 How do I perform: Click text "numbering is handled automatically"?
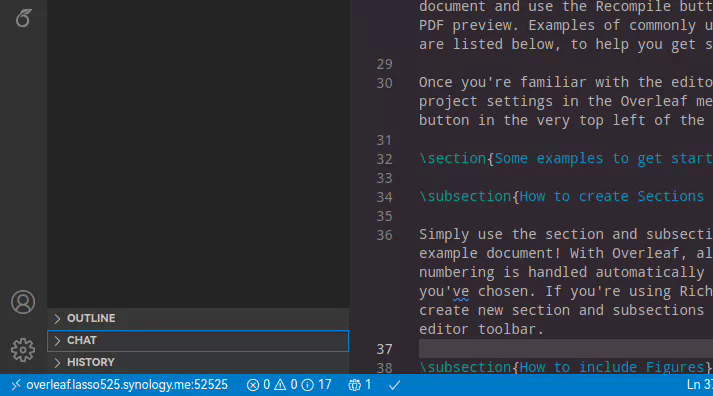tap(562, 272)
